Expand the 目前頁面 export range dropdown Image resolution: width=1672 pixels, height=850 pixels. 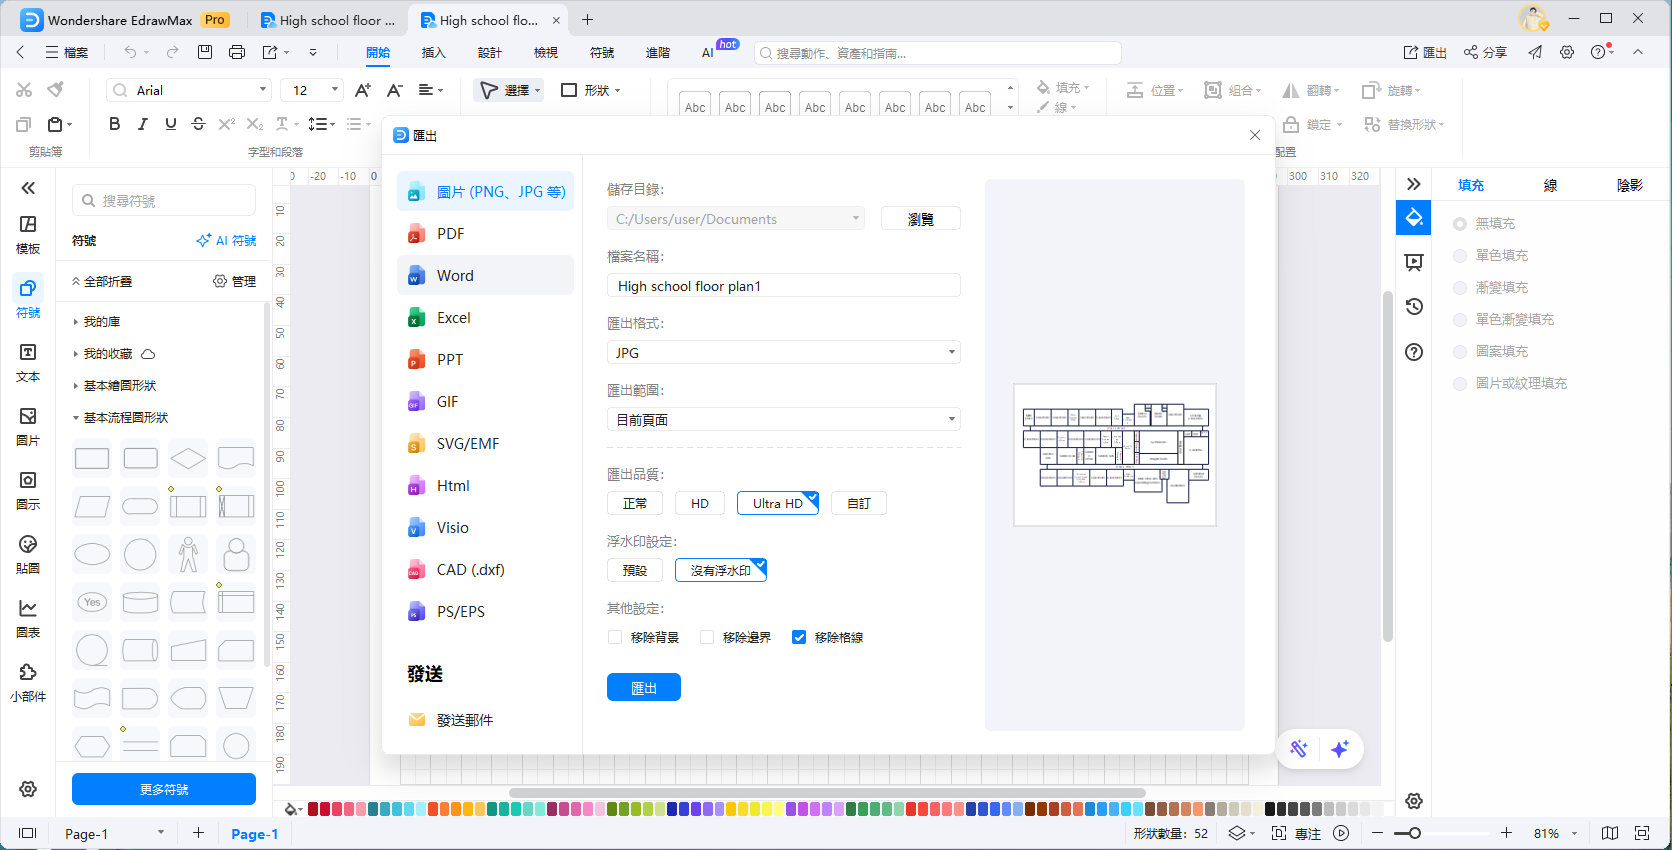[783, 420]
